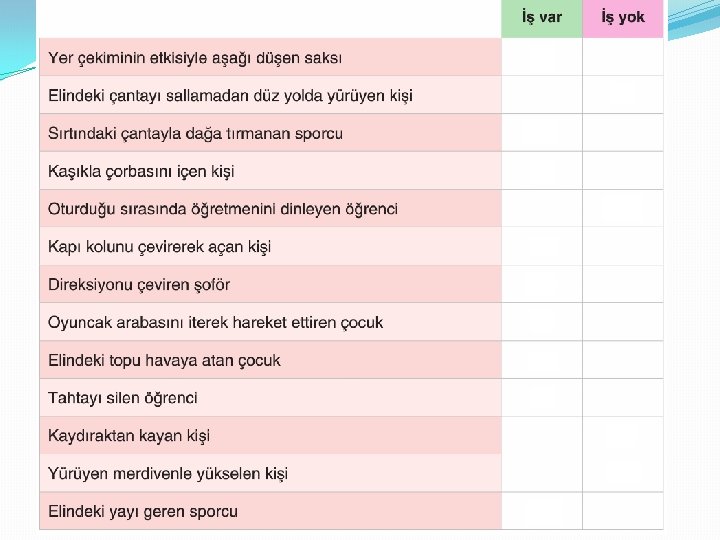Mark İş var for oyuncak arabasını iten çocuk

[x=541, y=322]
